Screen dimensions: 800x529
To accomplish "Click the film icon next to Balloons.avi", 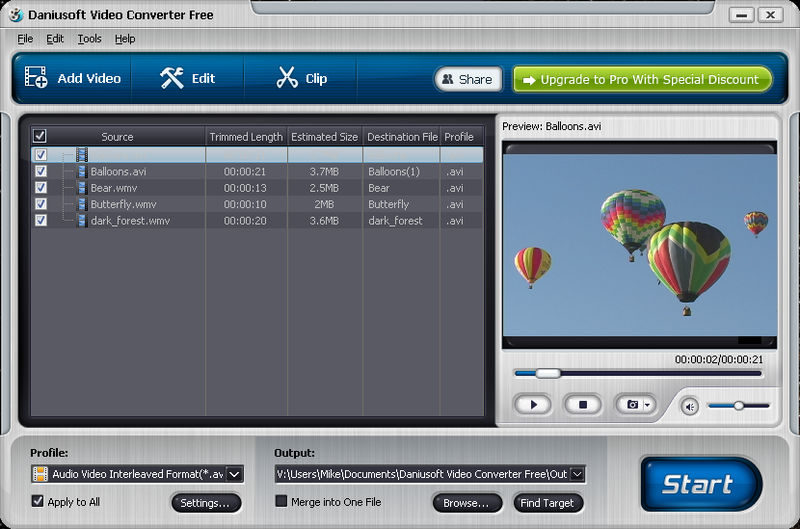I will click(82, 171).
